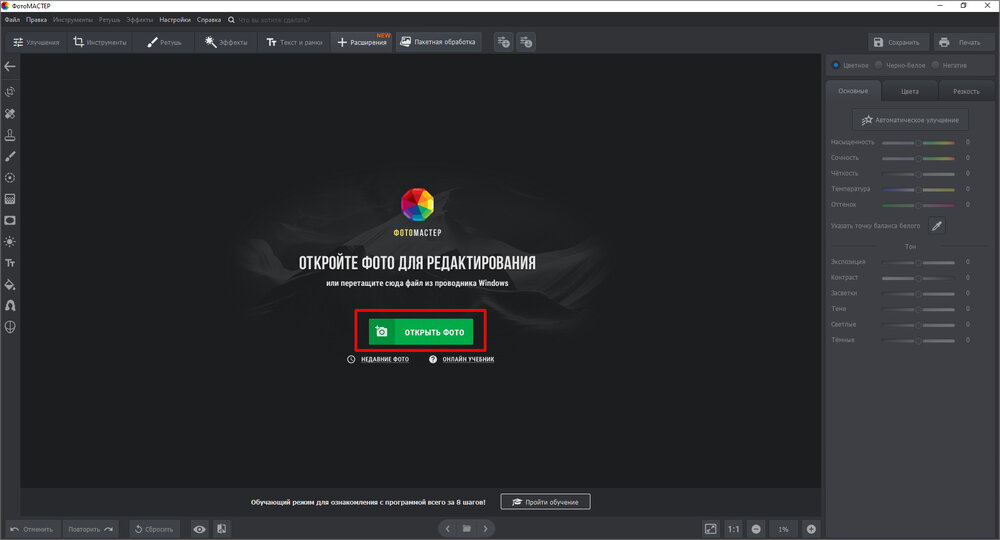Open the Расширения toolbar section
The height and width of the screenshot is (540, 1000).
point(362,42)
